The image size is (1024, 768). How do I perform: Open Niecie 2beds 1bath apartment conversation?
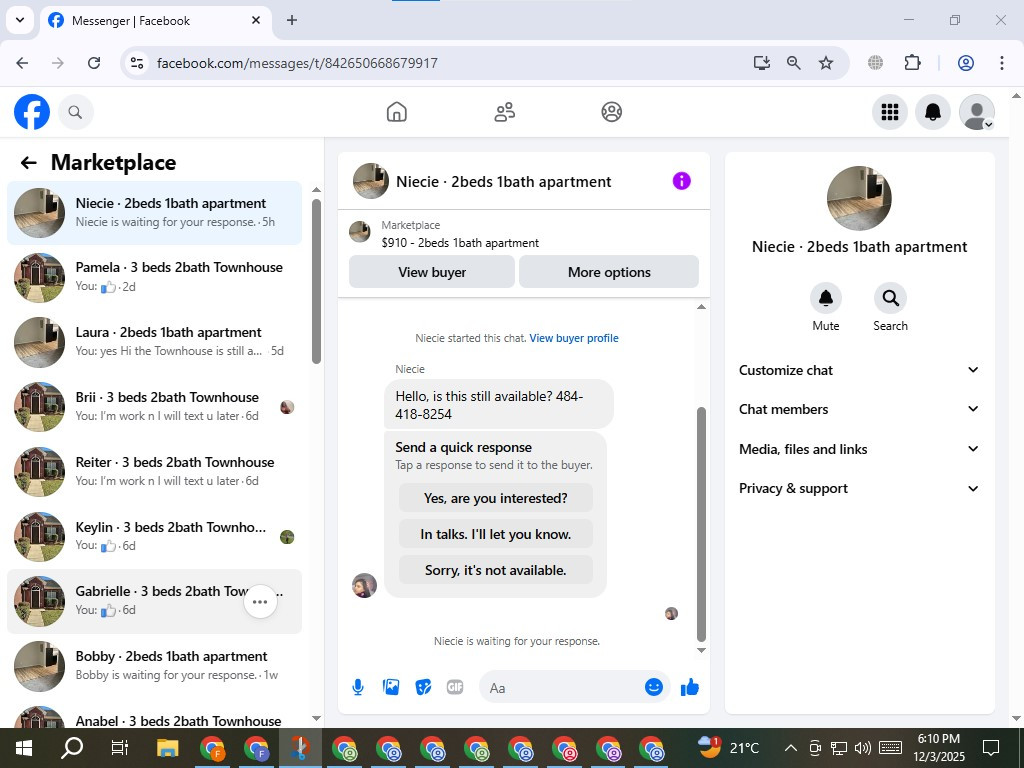(155, 213)
